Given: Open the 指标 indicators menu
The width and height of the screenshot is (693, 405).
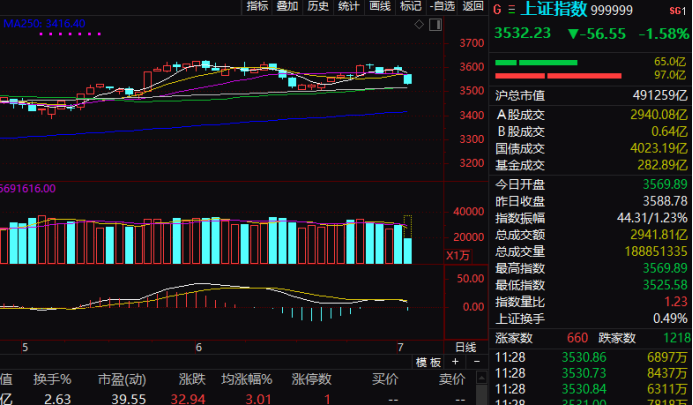Looking at the screenshot, I should point(257,6).
